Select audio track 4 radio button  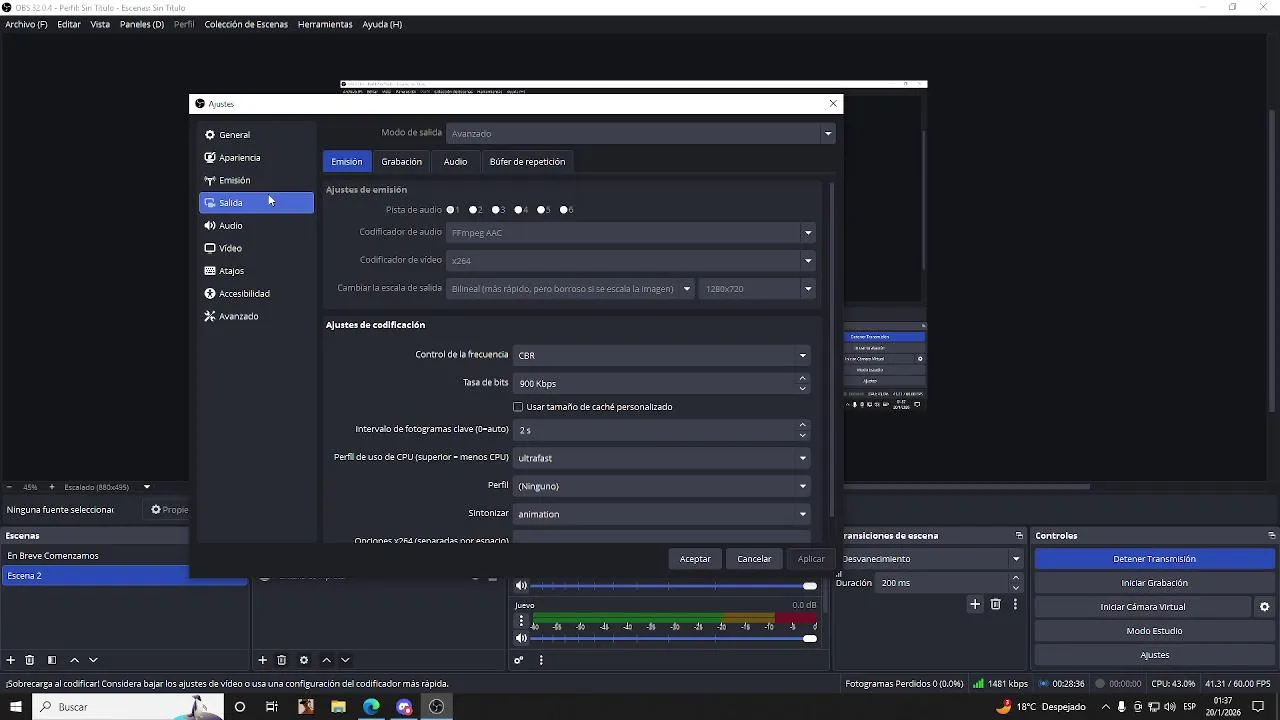pos(519,210)
